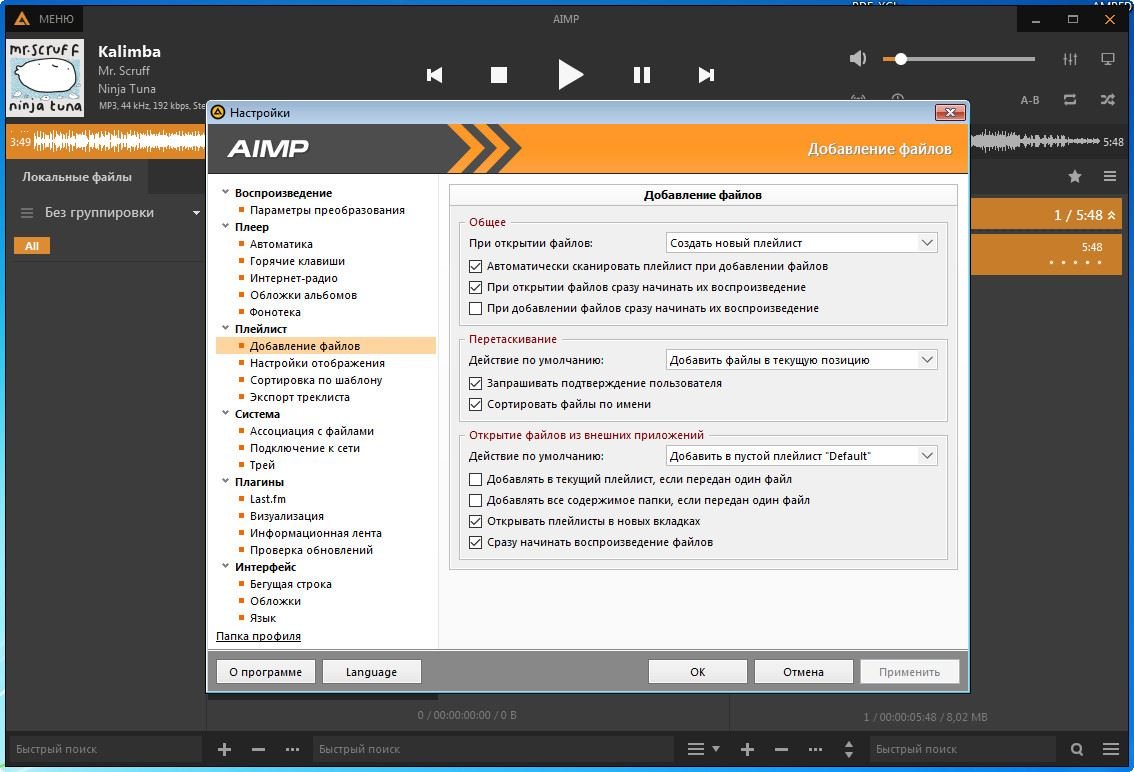Open more options dots under the music library
This screenshot has width=1134, height=772.
pyautogui.click(x=292, y=750)
